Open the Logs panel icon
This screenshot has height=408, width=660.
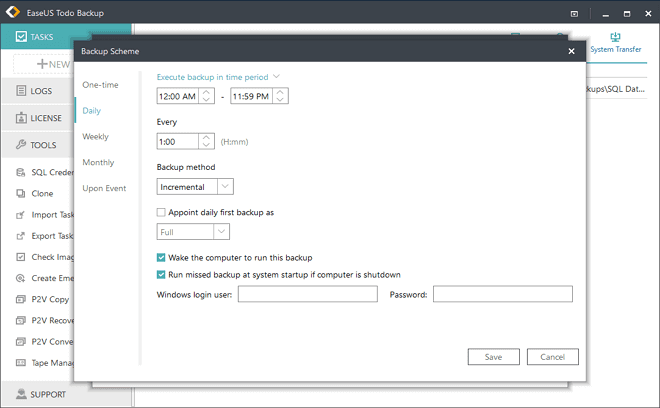coord(22,91)
